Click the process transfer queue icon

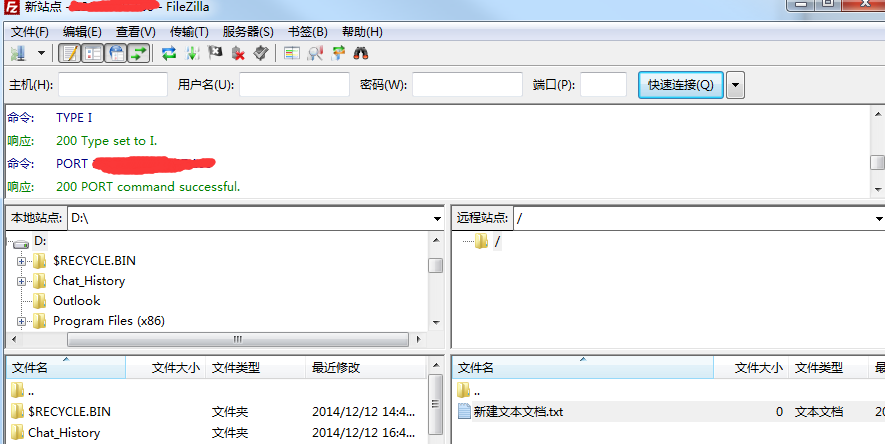click(192, 53)
